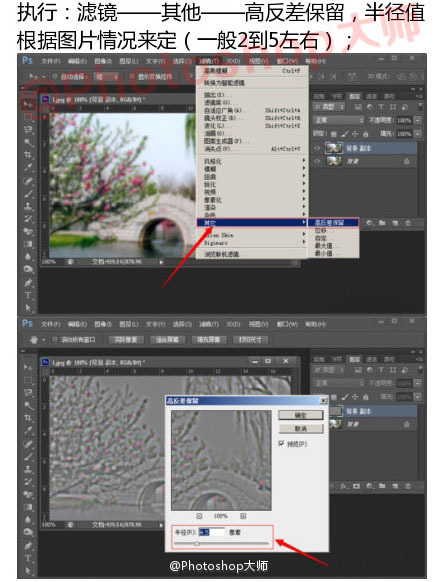Zoom out preview in High Pass dialog

point(199,516)
